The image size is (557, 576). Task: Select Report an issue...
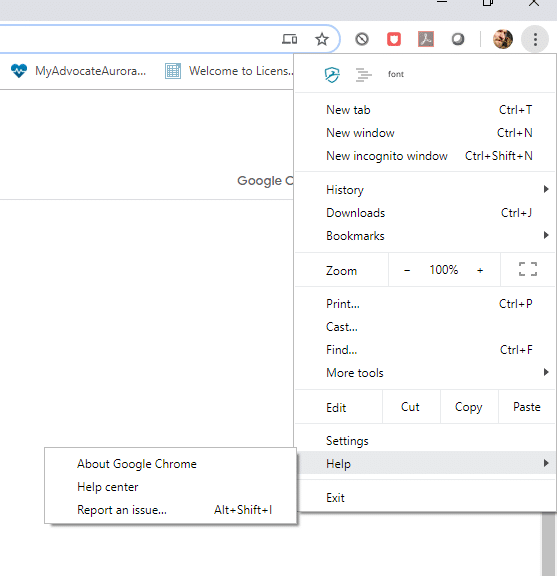[170, 510]
